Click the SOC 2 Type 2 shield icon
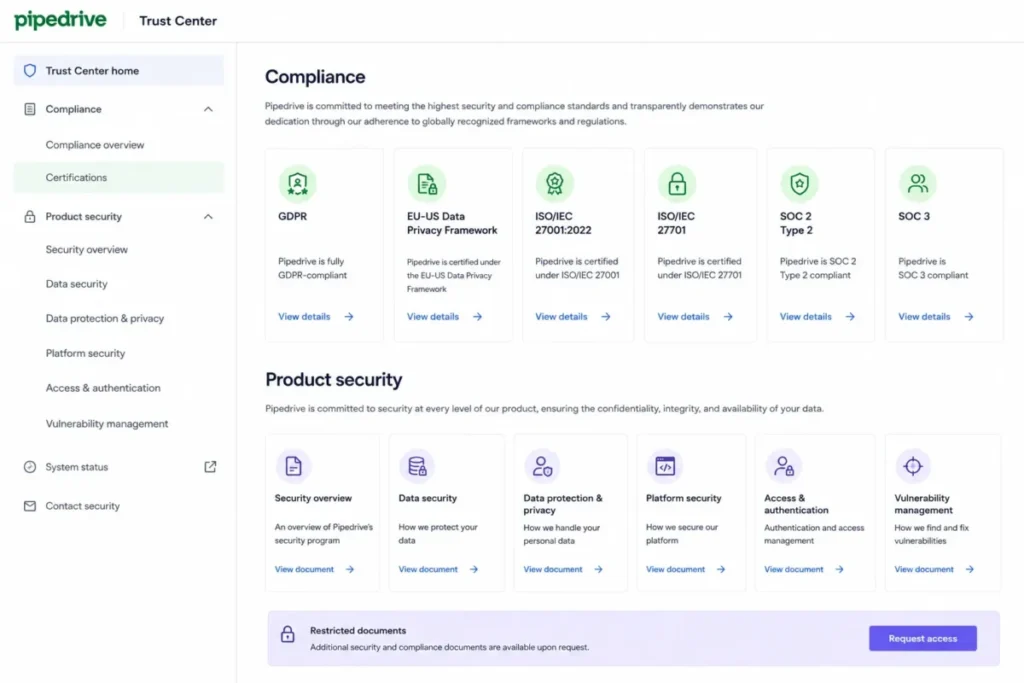 (799, 184)
